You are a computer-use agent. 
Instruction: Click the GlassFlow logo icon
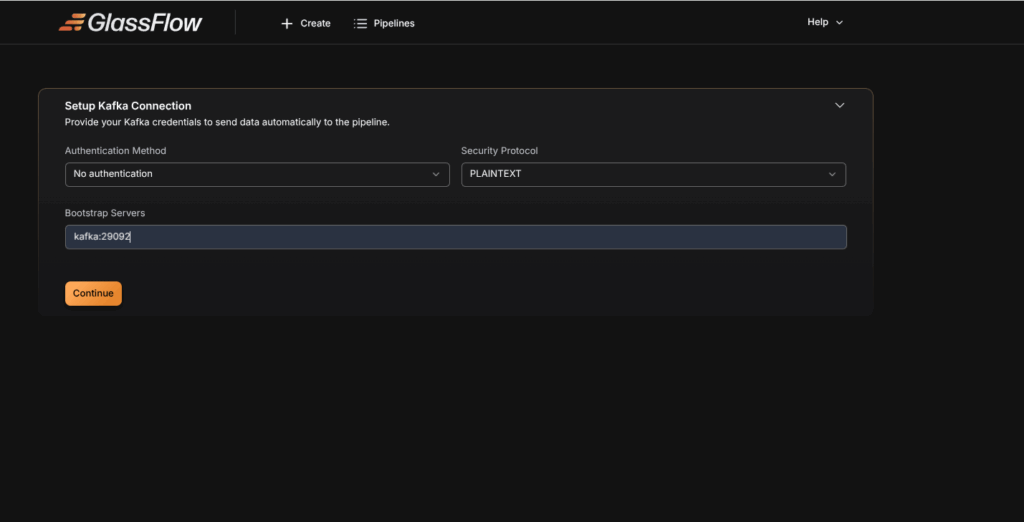point(71,22)
